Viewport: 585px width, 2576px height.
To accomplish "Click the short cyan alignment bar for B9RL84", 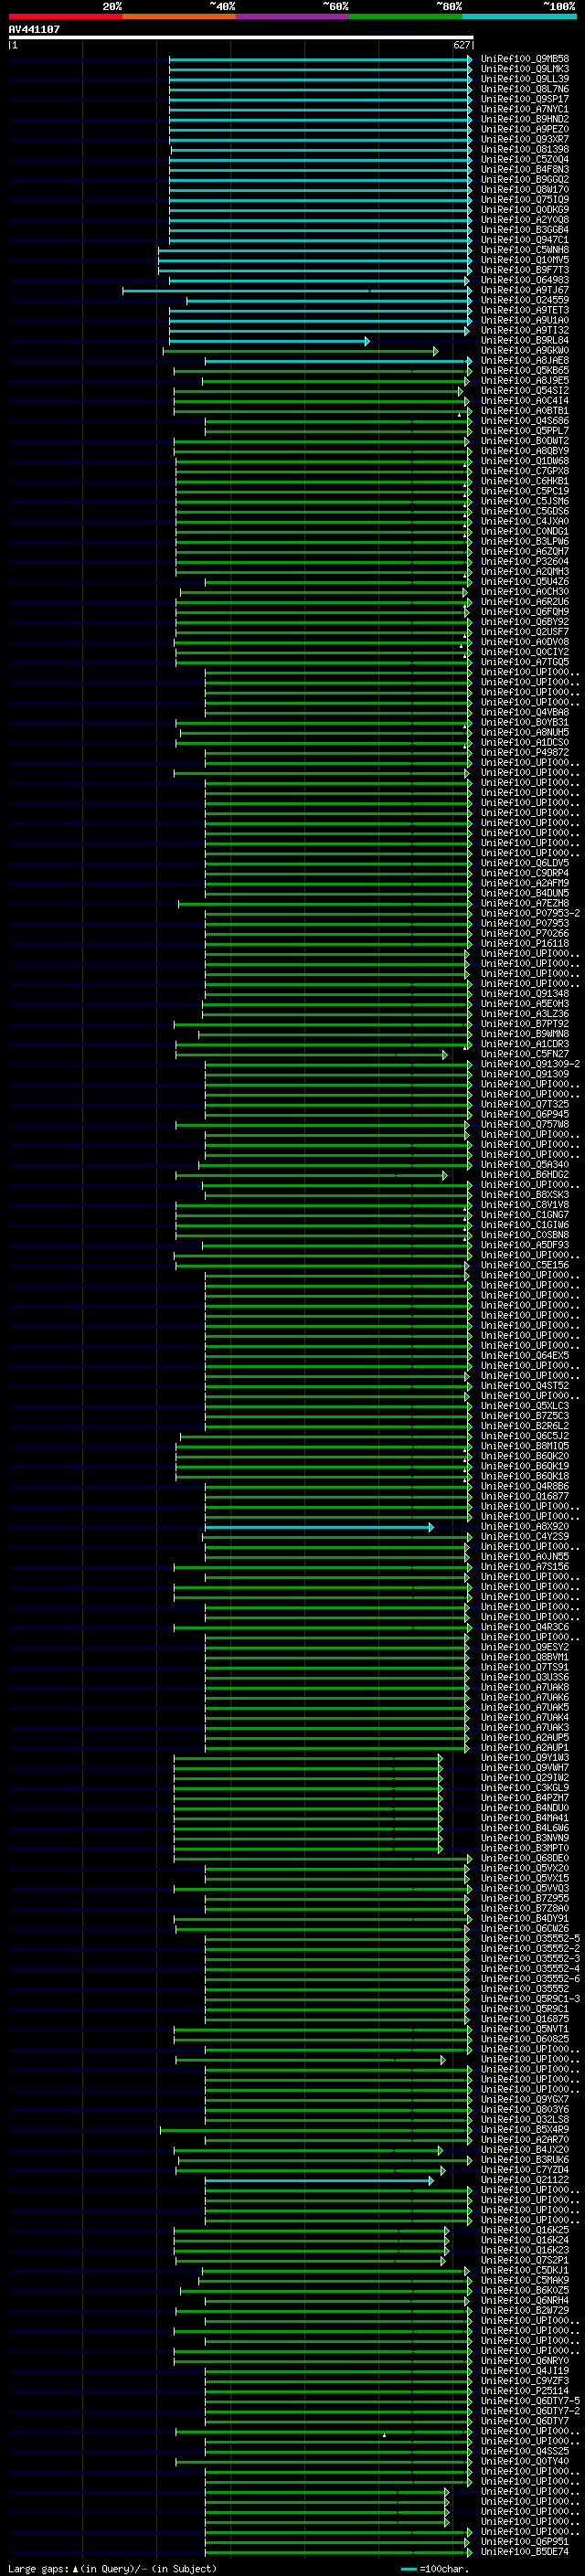I will pos(269,341).
